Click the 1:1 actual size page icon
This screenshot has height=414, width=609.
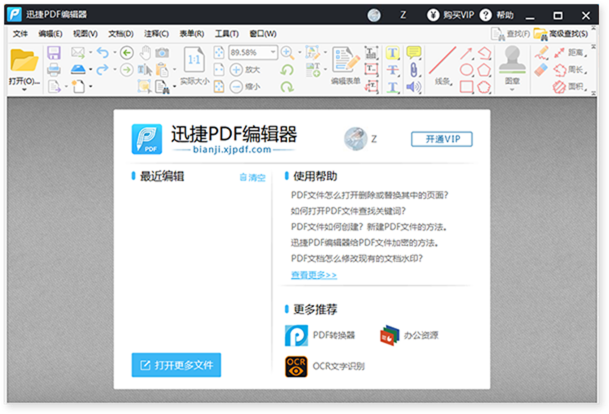(194, 59)
